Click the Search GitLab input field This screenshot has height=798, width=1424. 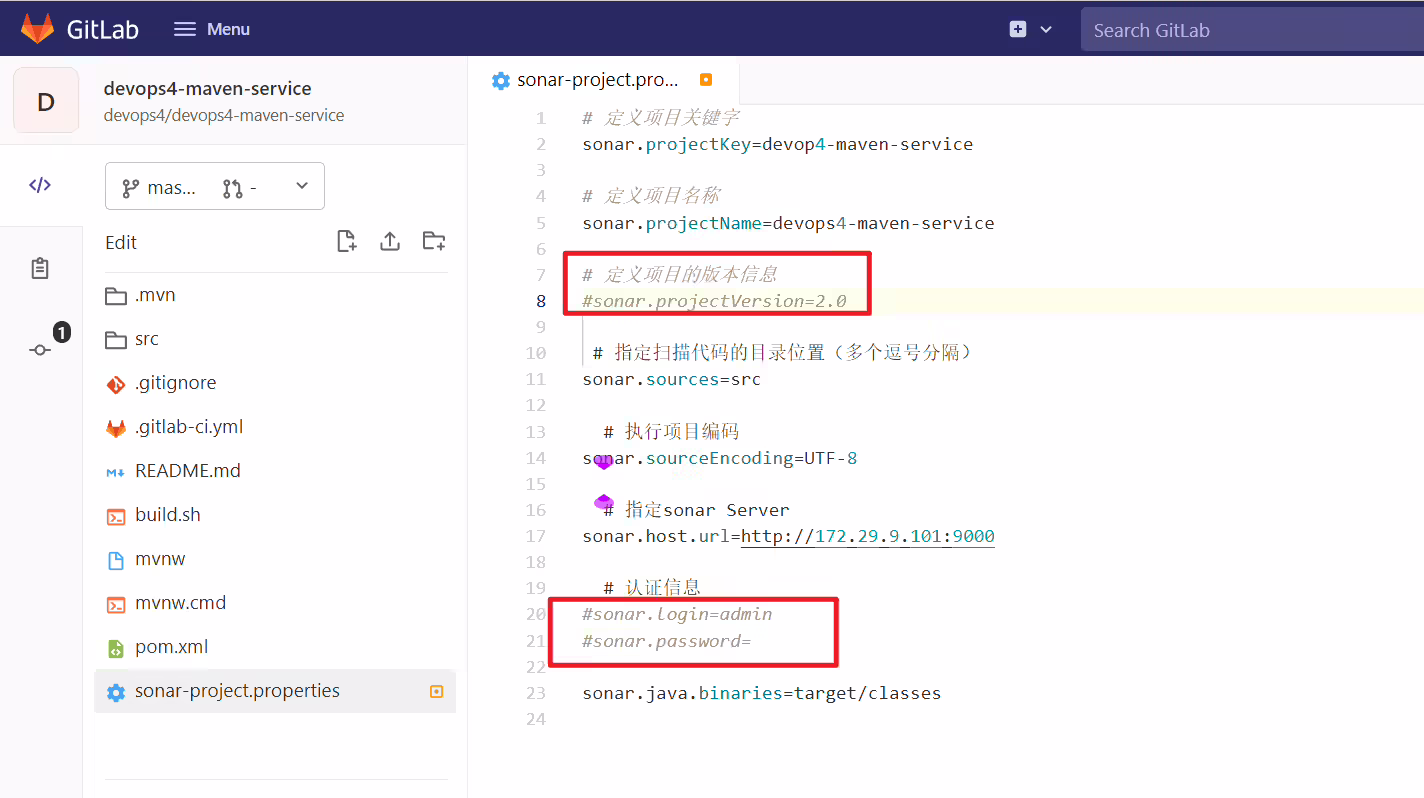tap(1252, 30)
